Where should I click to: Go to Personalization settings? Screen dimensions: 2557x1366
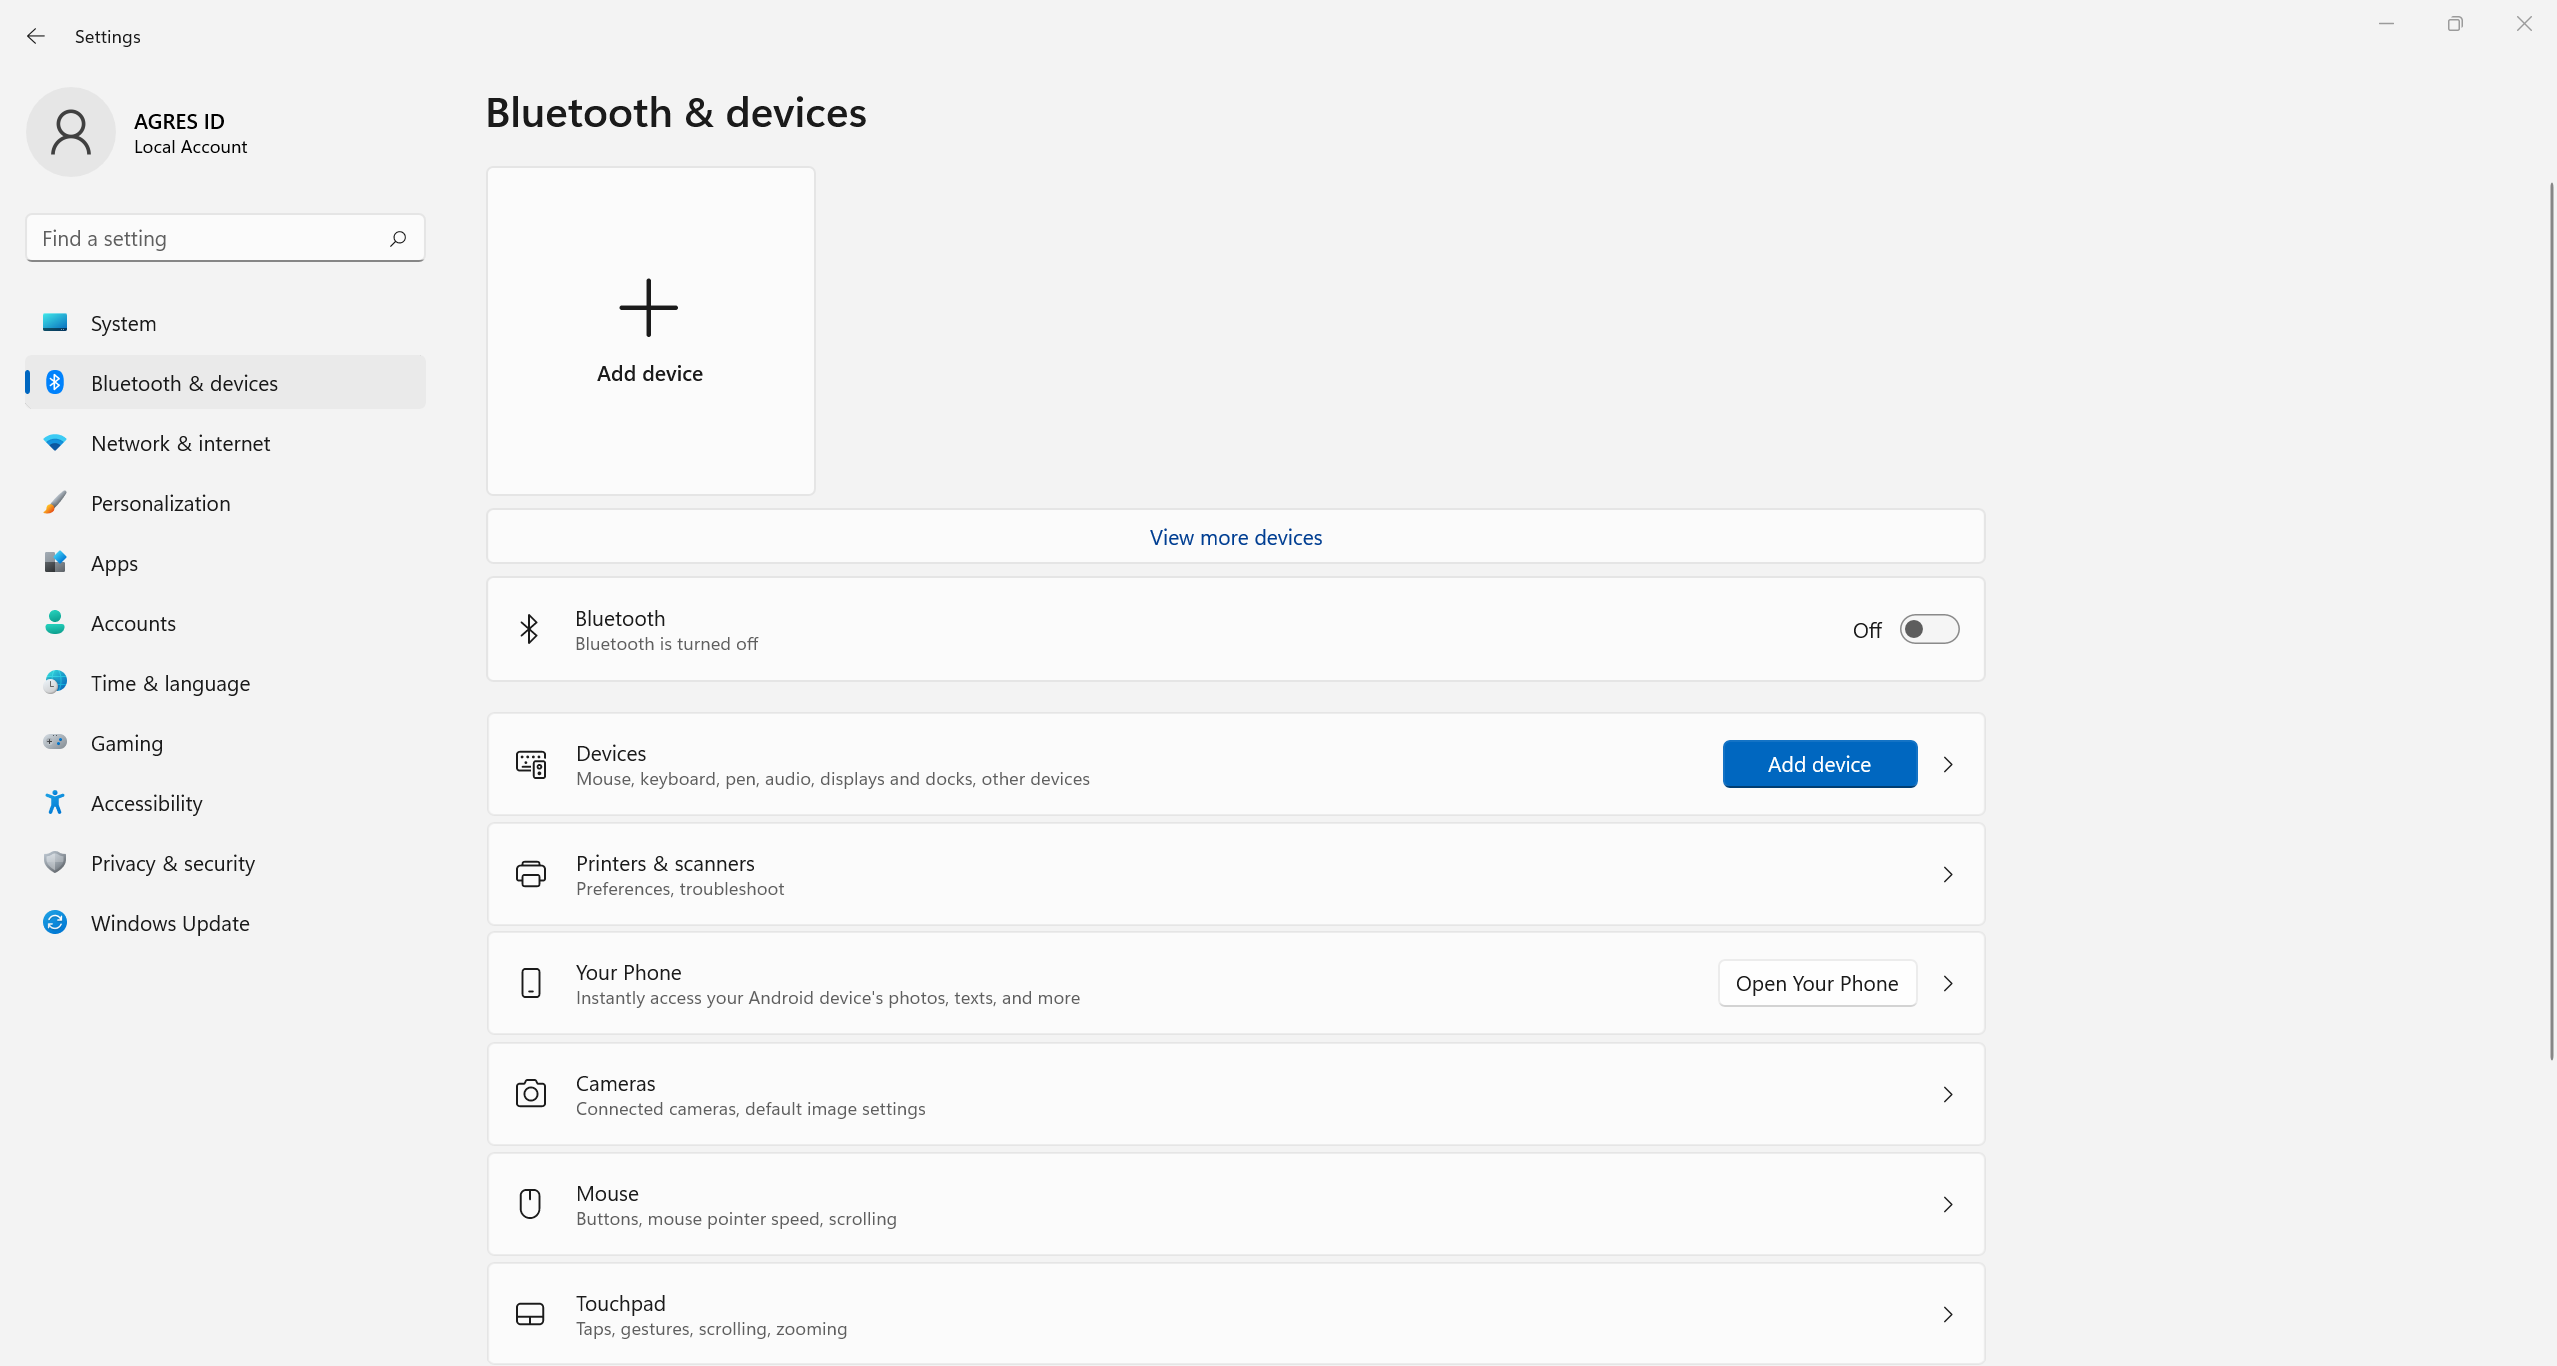[160, 504]
